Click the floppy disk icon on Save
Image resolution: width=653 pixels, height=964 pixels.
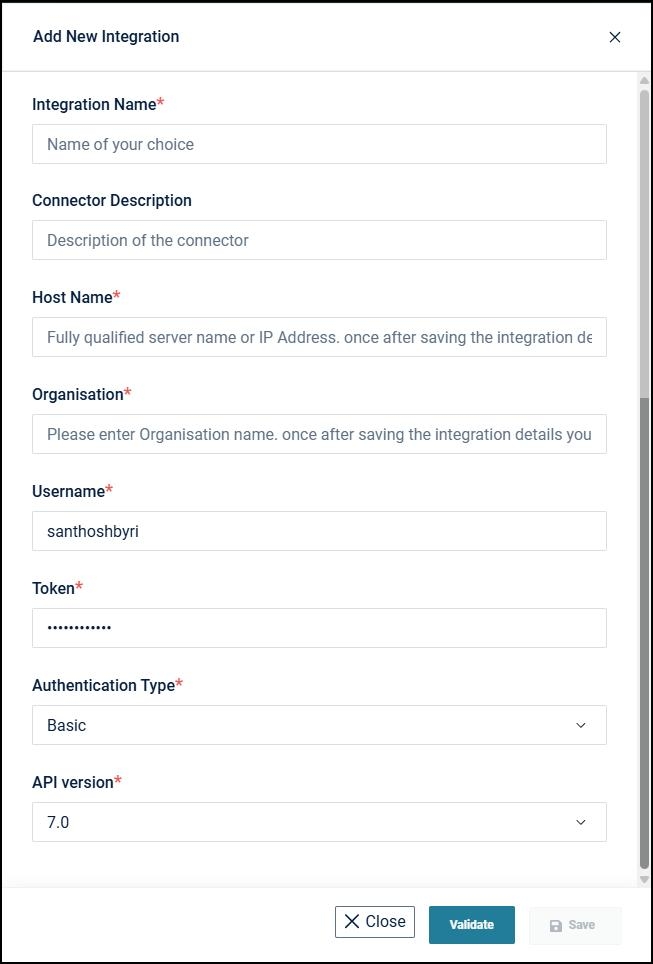(x=556, y=926)
